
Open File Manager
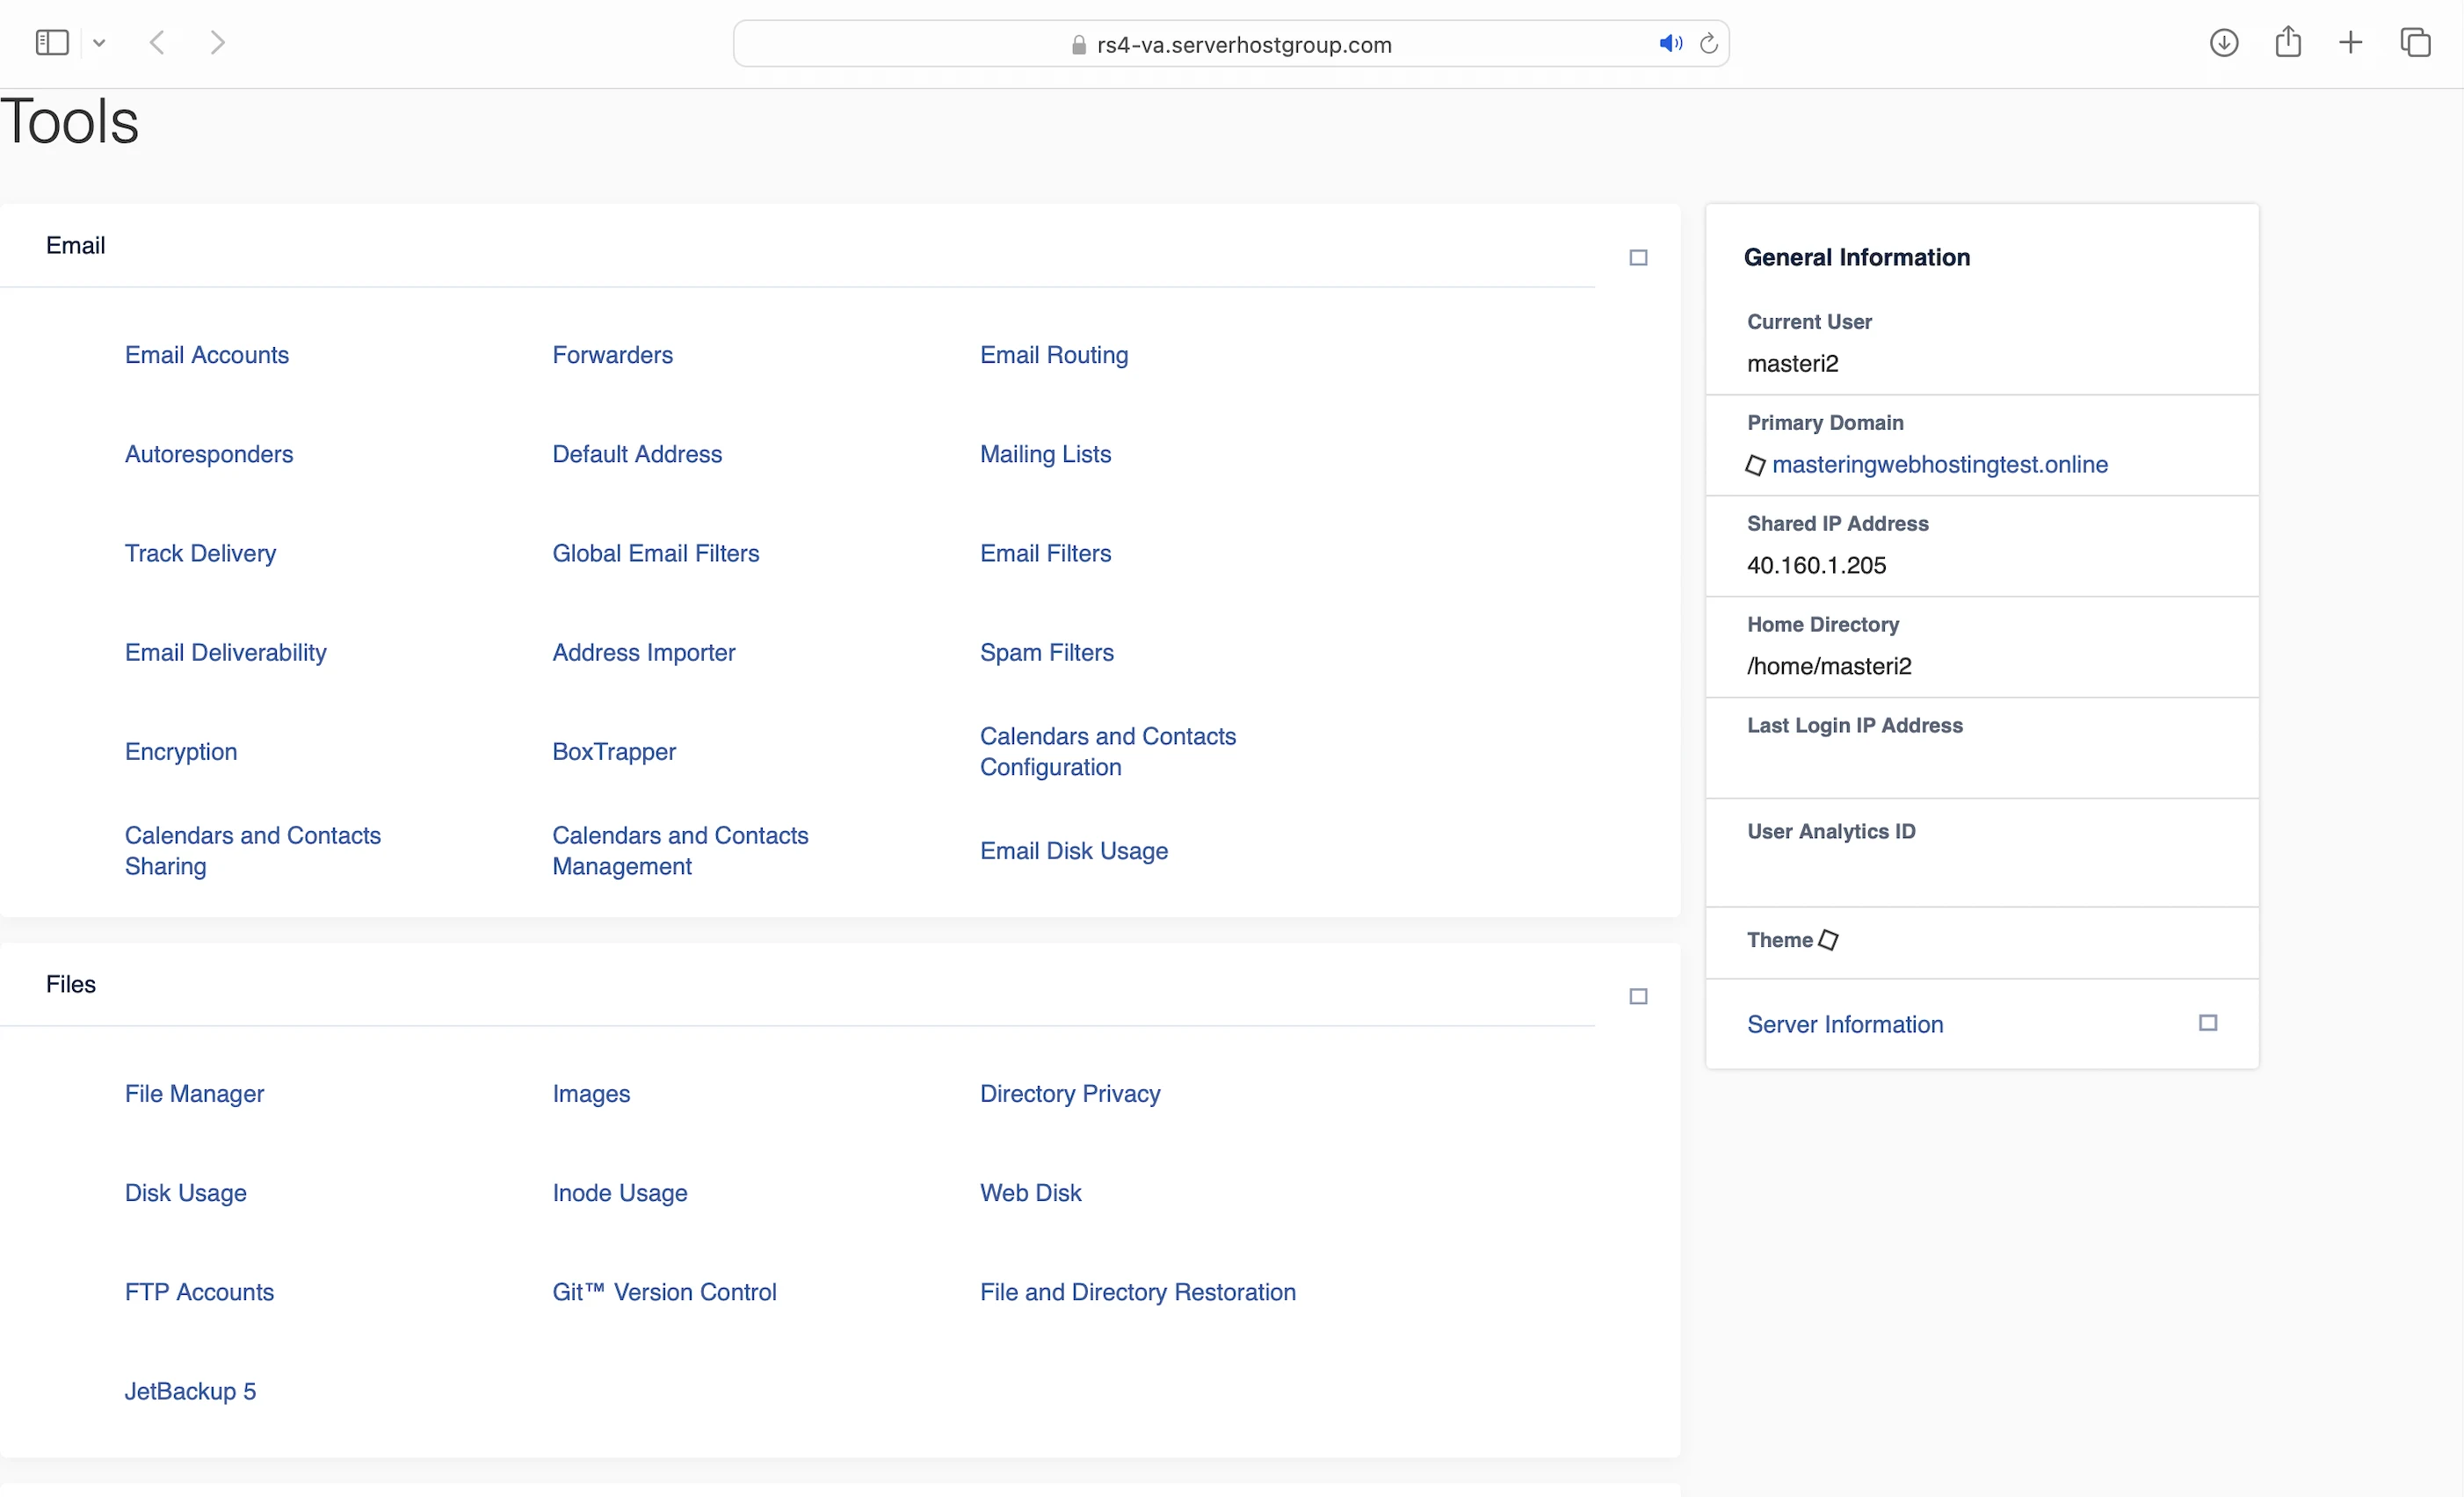[194, 1094]
